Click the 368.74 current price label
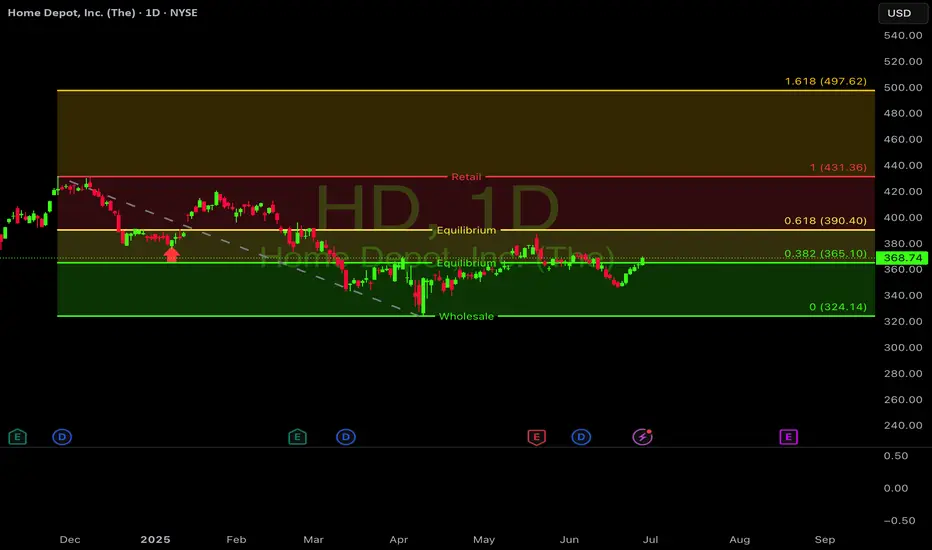 pyautogui.click(x=902, y=258)
